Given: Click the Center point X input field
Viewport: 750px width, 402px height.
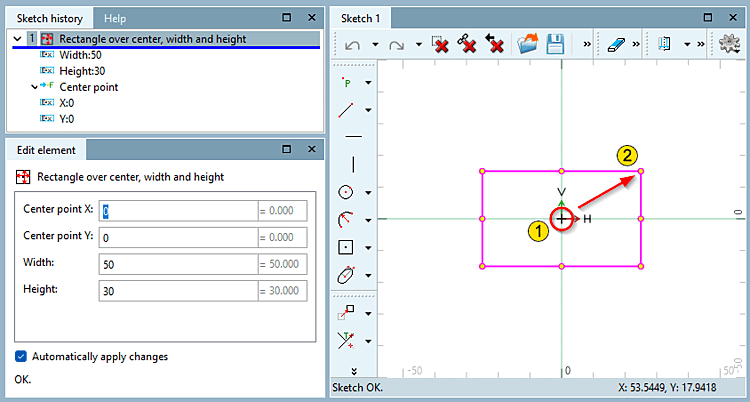Looking at the screenshot, I should 178,211.
